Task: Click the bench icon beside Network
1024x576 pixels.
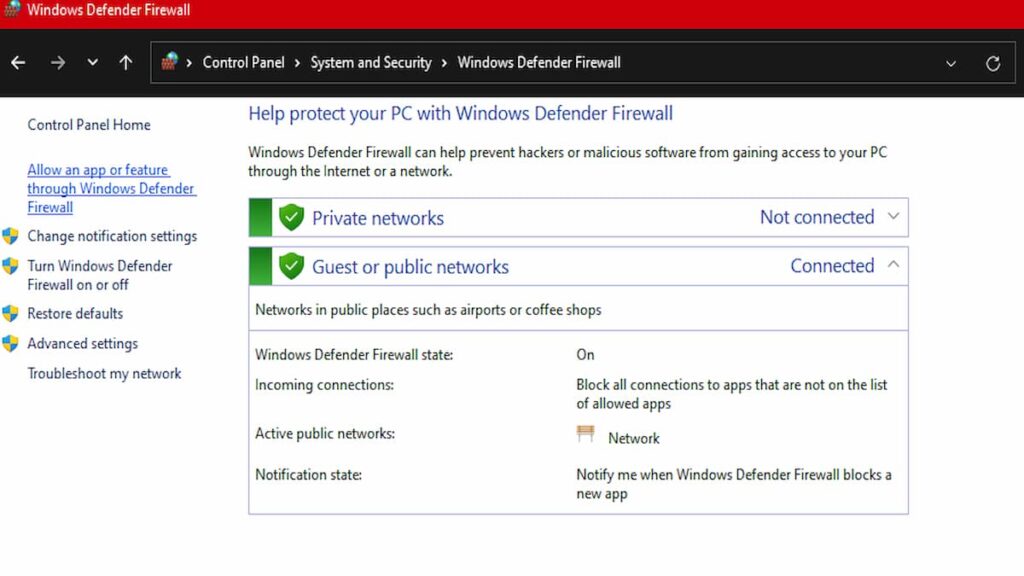Action: [x=586, y=434]
